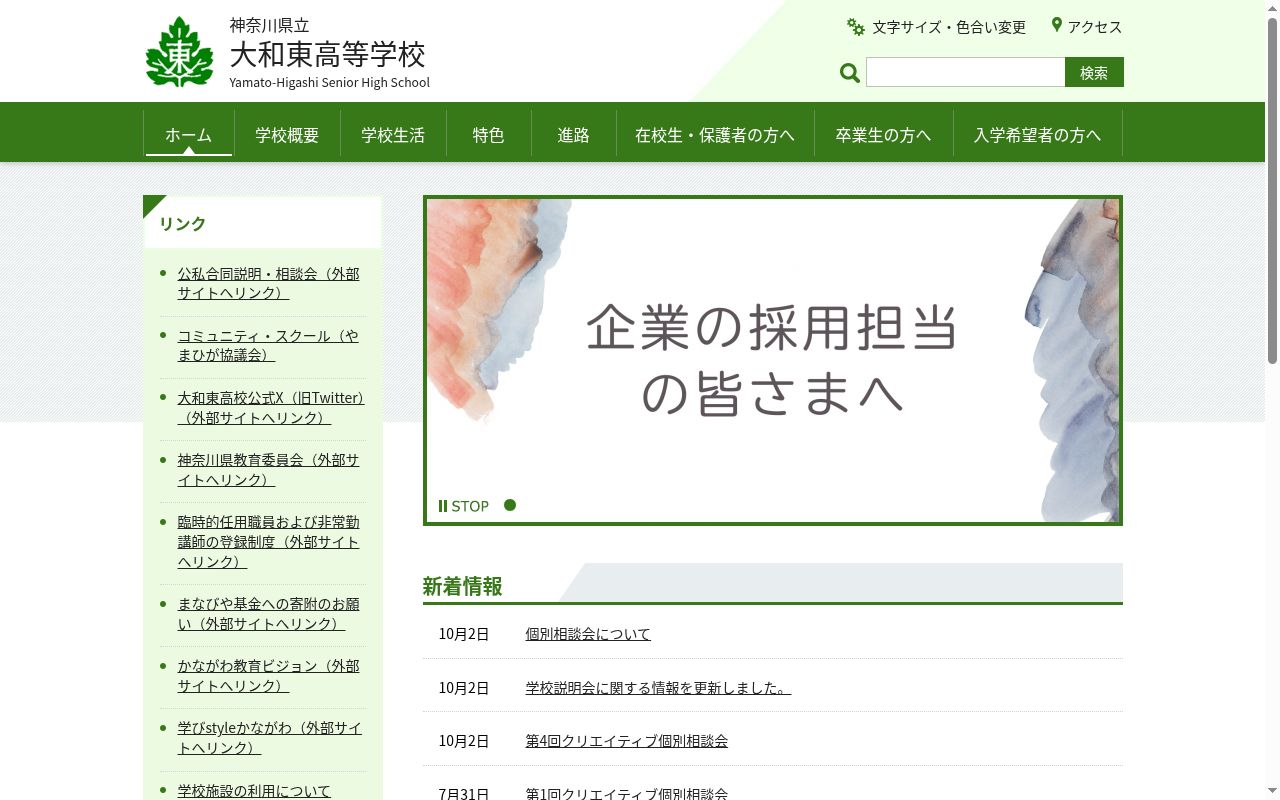The image size is (1280, 800).
Task: Click the 新着情報 section heading
Action: pyautogui.click(x=462, y=586)
